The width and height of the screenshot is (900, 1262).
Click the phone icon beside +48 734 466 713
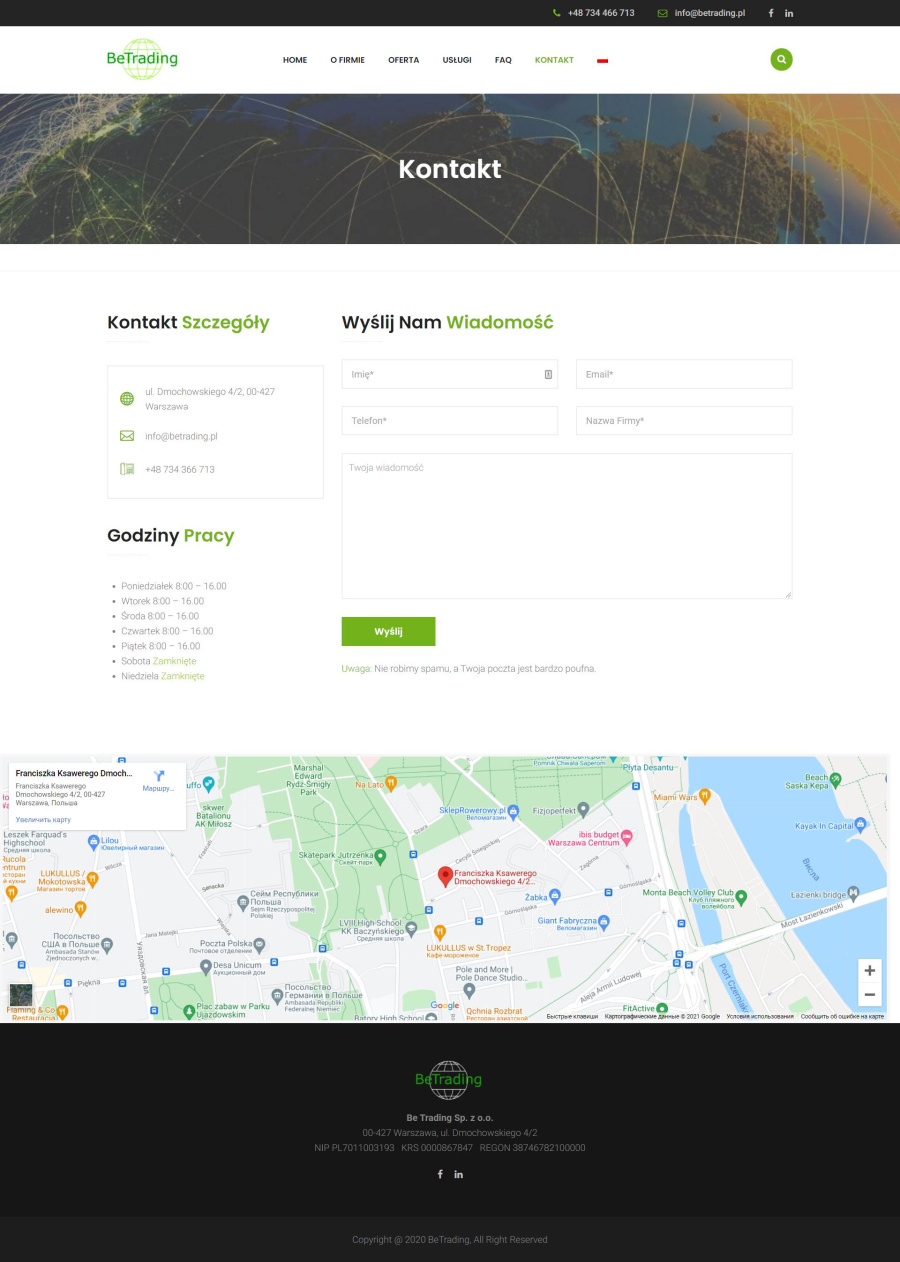tap(557, 13)
